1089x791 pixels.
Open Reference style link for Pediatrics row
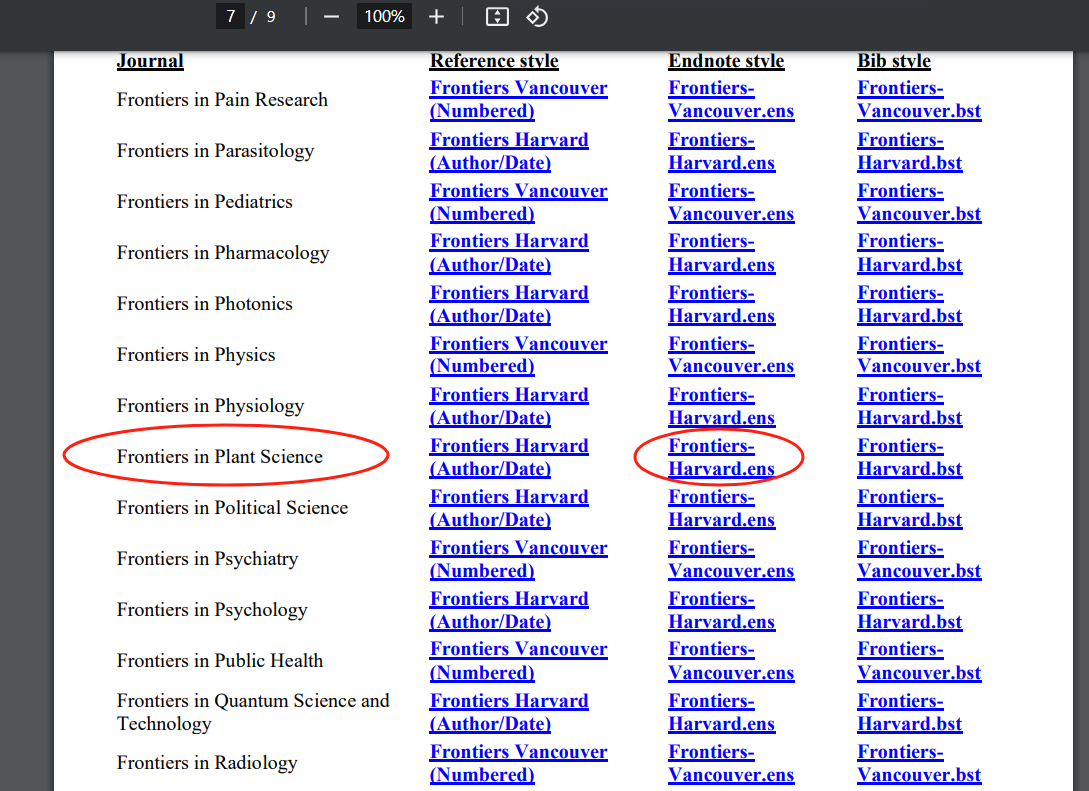(x=519, y=202)
